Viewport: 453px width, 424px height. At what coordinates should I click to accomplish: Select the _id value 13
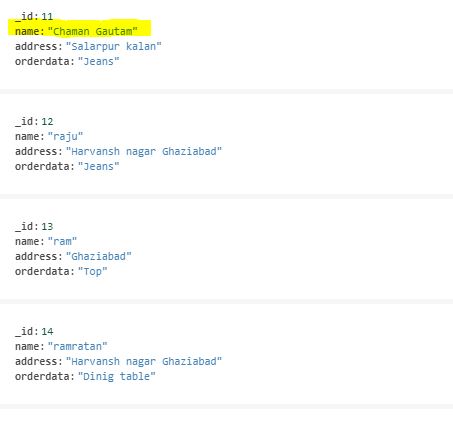coord(47,226)
